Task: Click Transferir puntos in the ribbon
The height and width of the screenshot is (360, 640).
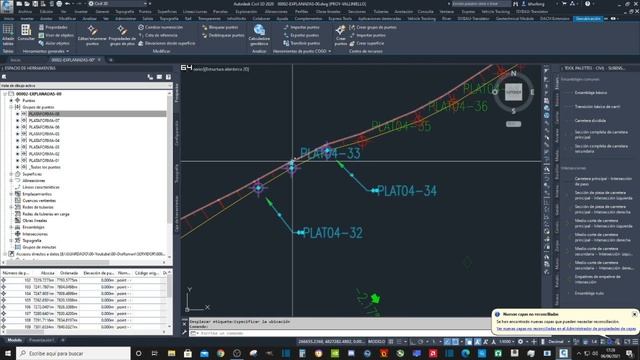Action: pos(301,43)
